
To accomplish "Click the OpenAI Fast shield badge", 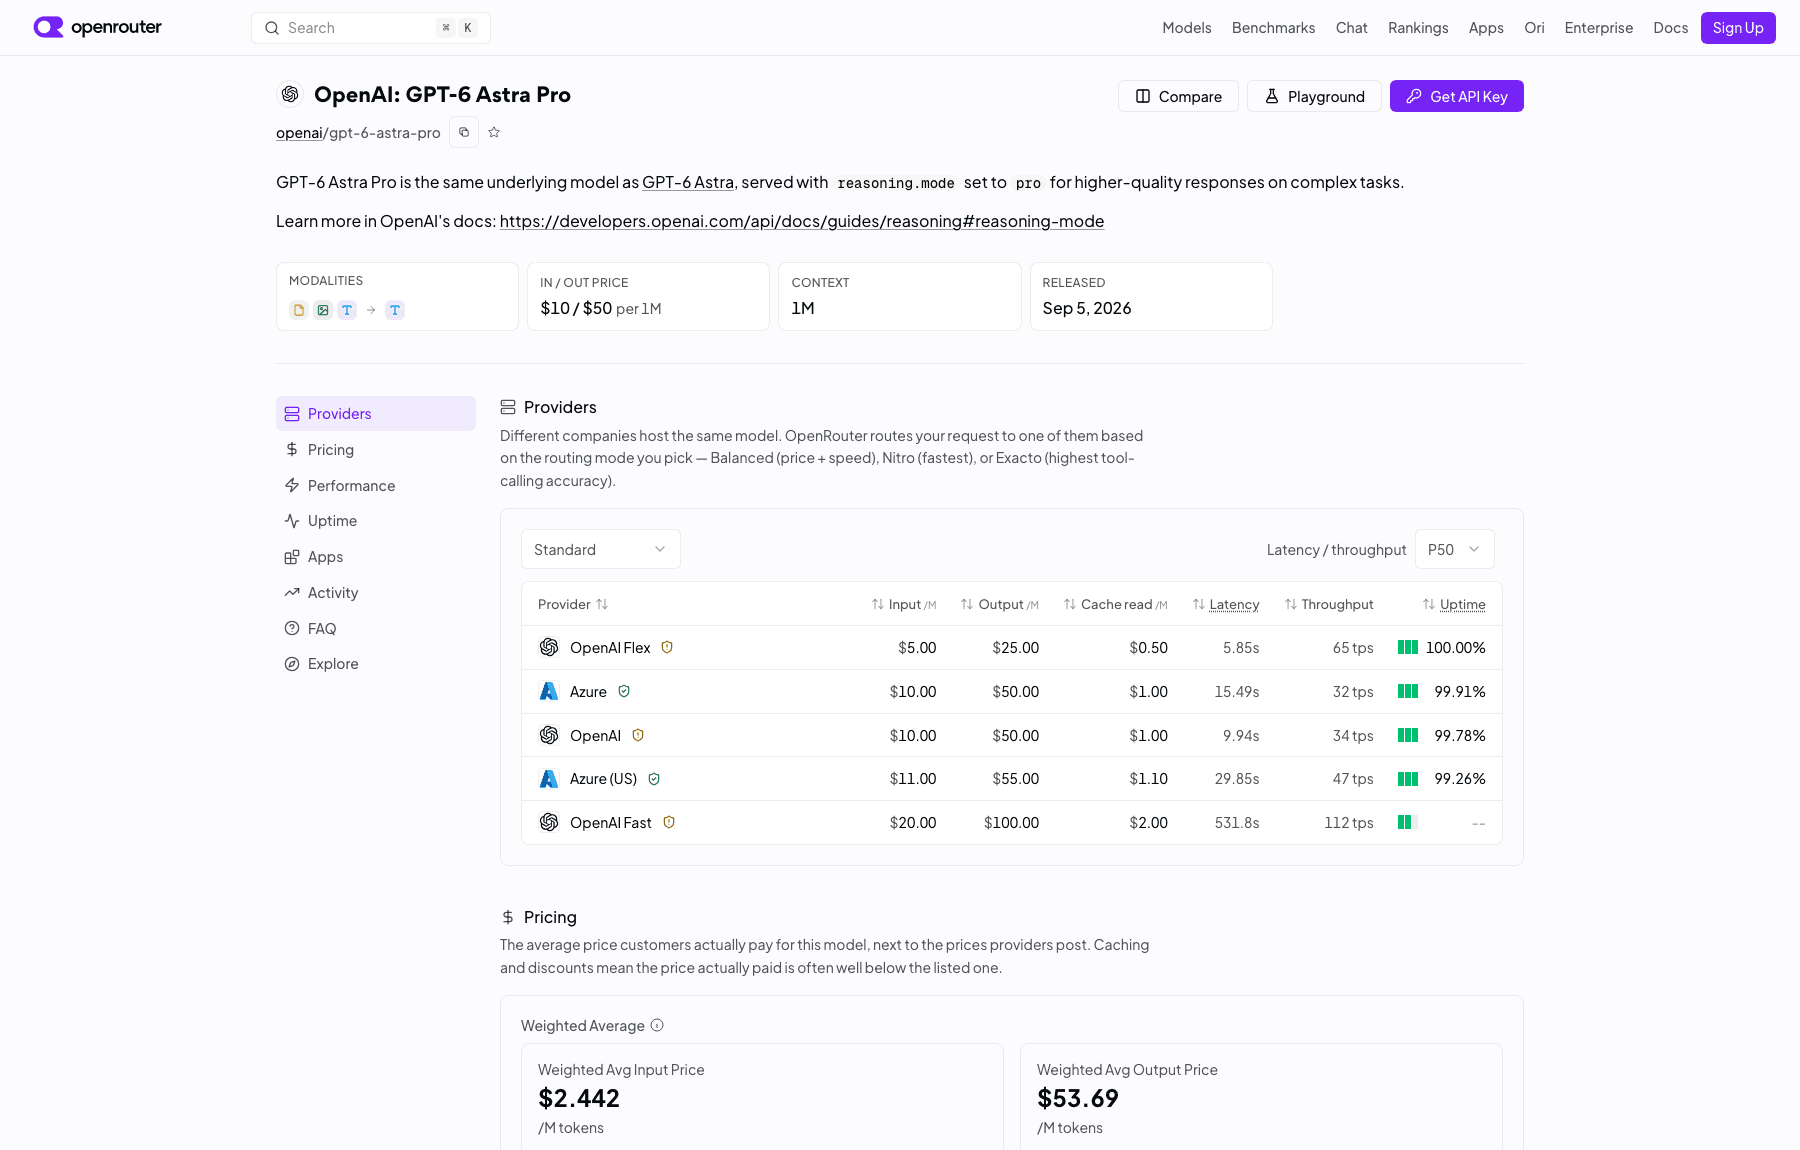I will pos(669,822).
